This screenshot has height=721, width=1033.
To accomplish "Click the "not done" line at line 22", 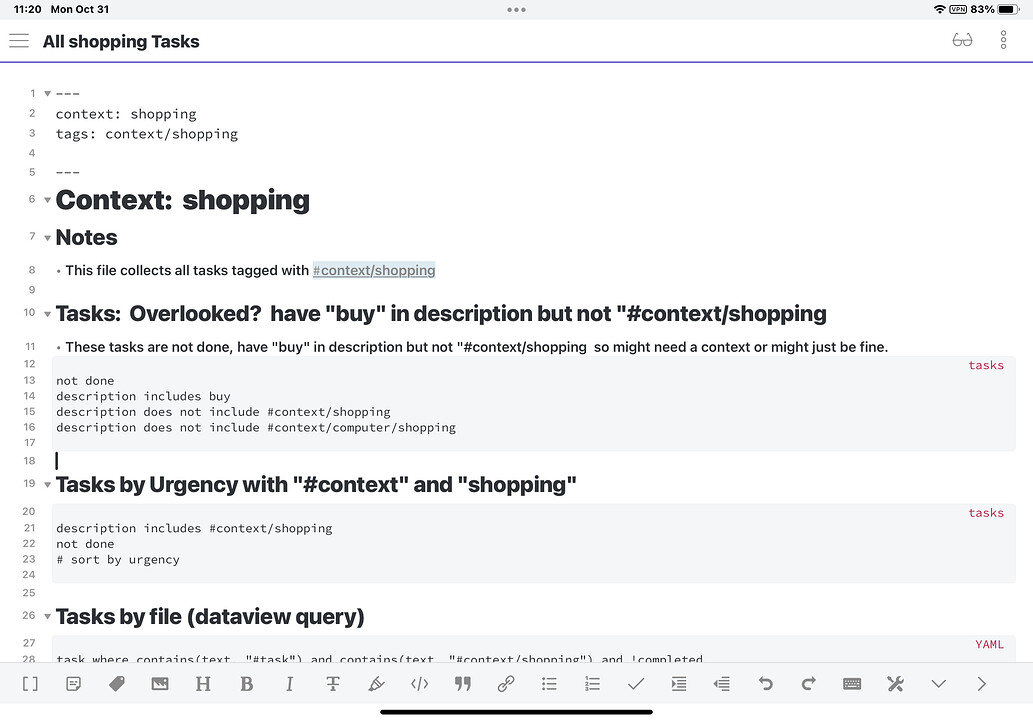I will pos(85,544).
